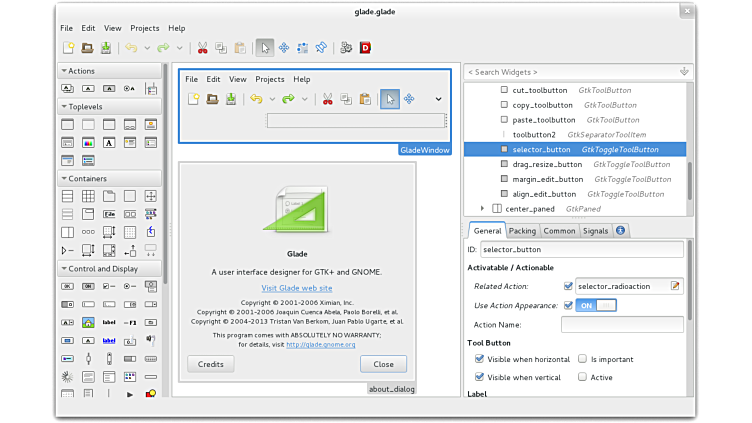Image resolution: width=752 pixels, height=423 pixels.
Task: Click the Undo arrow in main toolbar
Action: pyautogui.click(x=131, y=47)
